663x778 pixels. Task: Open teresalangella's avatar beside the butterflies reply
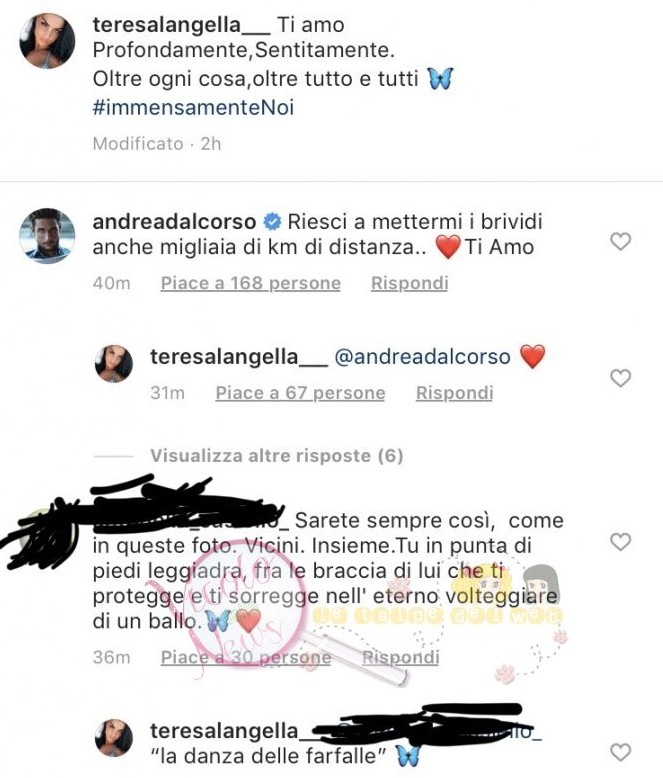click(114, 738)
